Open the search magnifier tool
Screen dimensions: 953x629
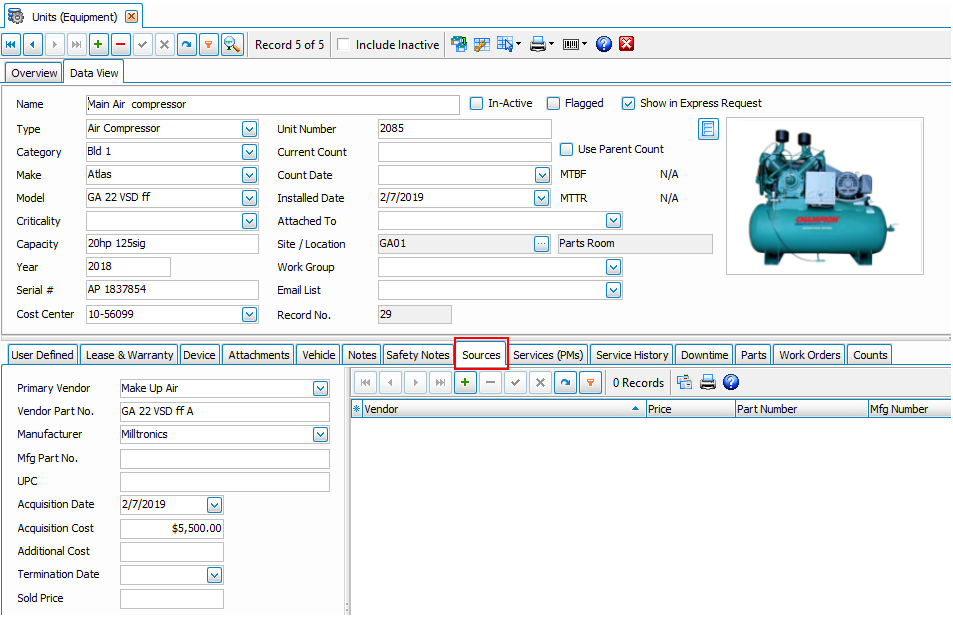point(232,44)
